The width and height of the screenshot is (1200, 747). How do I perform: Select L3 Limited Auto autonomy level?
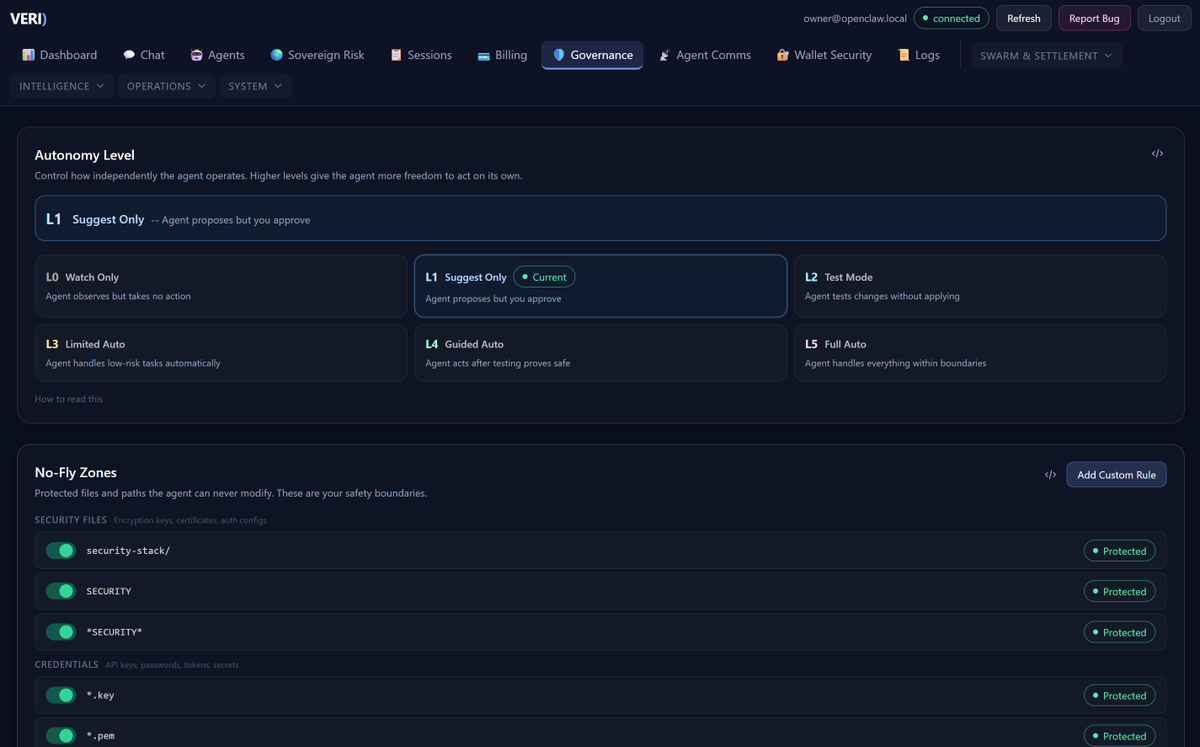coord(221,353)
